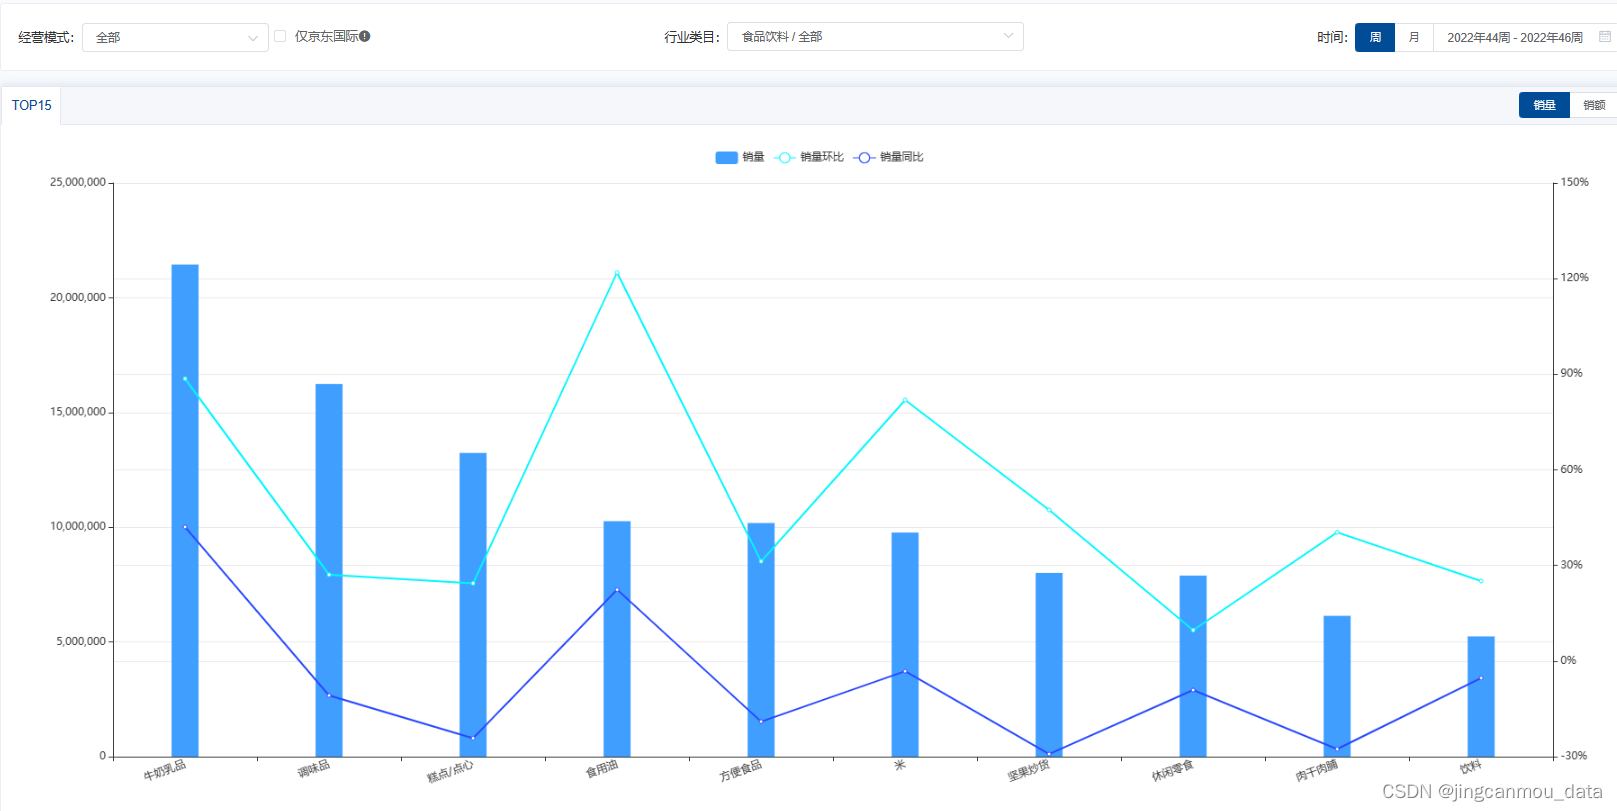The height and width of the screenshot is (811, 1617).
Task: Click the 销量环比 data point above 米
Action: click(905, 400)
